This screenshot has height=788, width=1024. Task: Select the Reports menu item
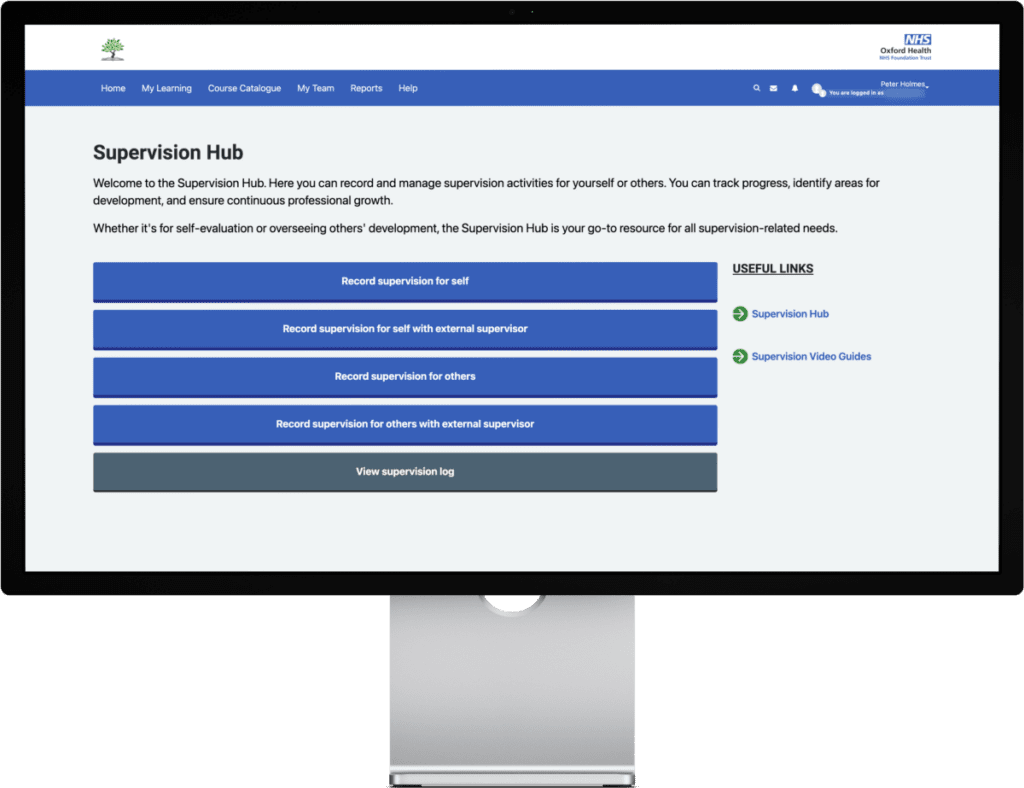[366, 88]
